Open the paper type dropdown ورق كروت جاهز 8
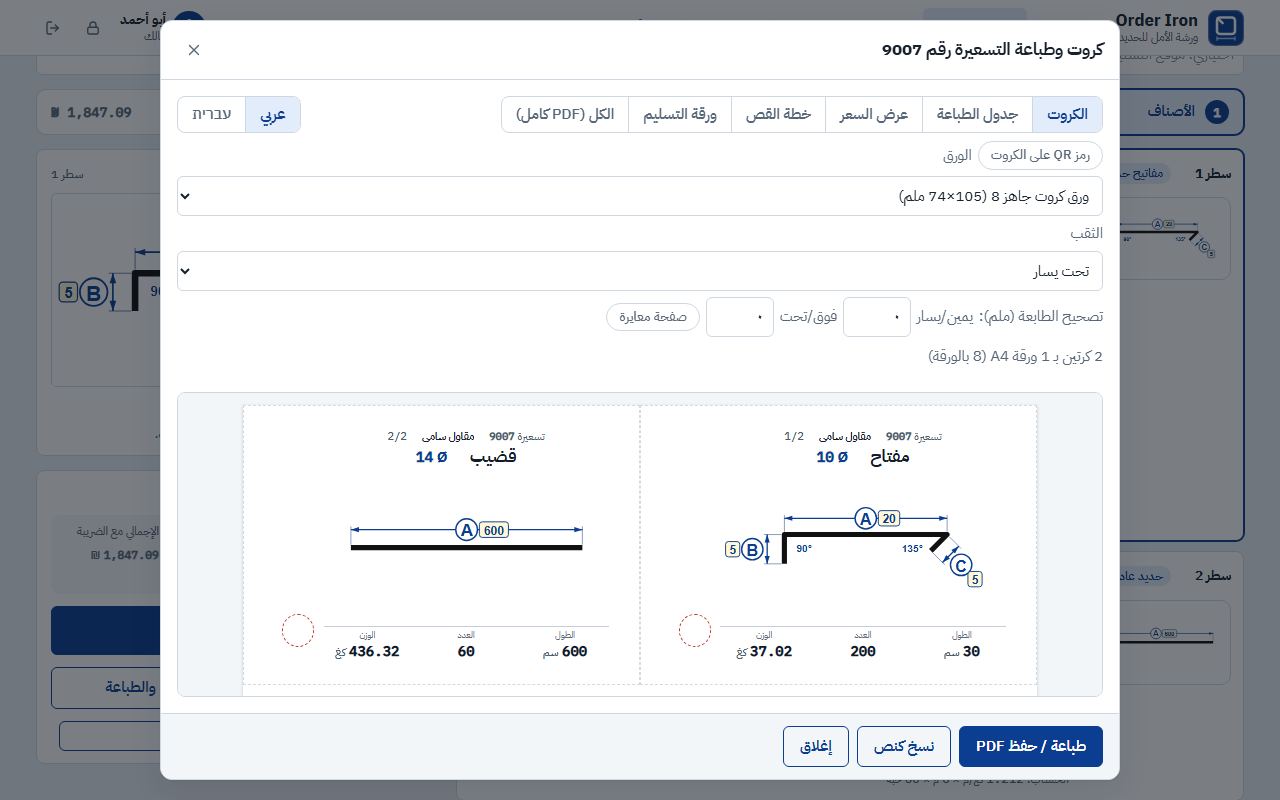The height and width of the screenshot is (800, 1280). (x=640, y=196)
